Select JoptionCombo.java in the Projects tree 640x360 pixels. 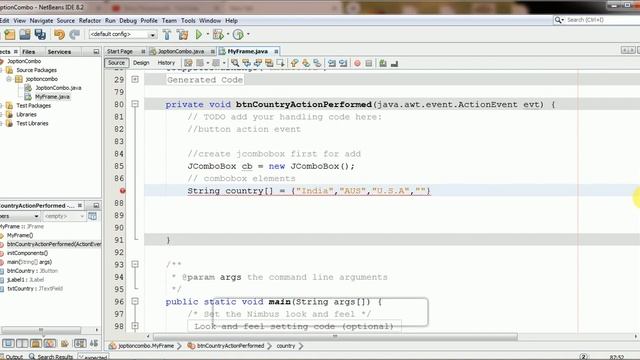(58, 88)
